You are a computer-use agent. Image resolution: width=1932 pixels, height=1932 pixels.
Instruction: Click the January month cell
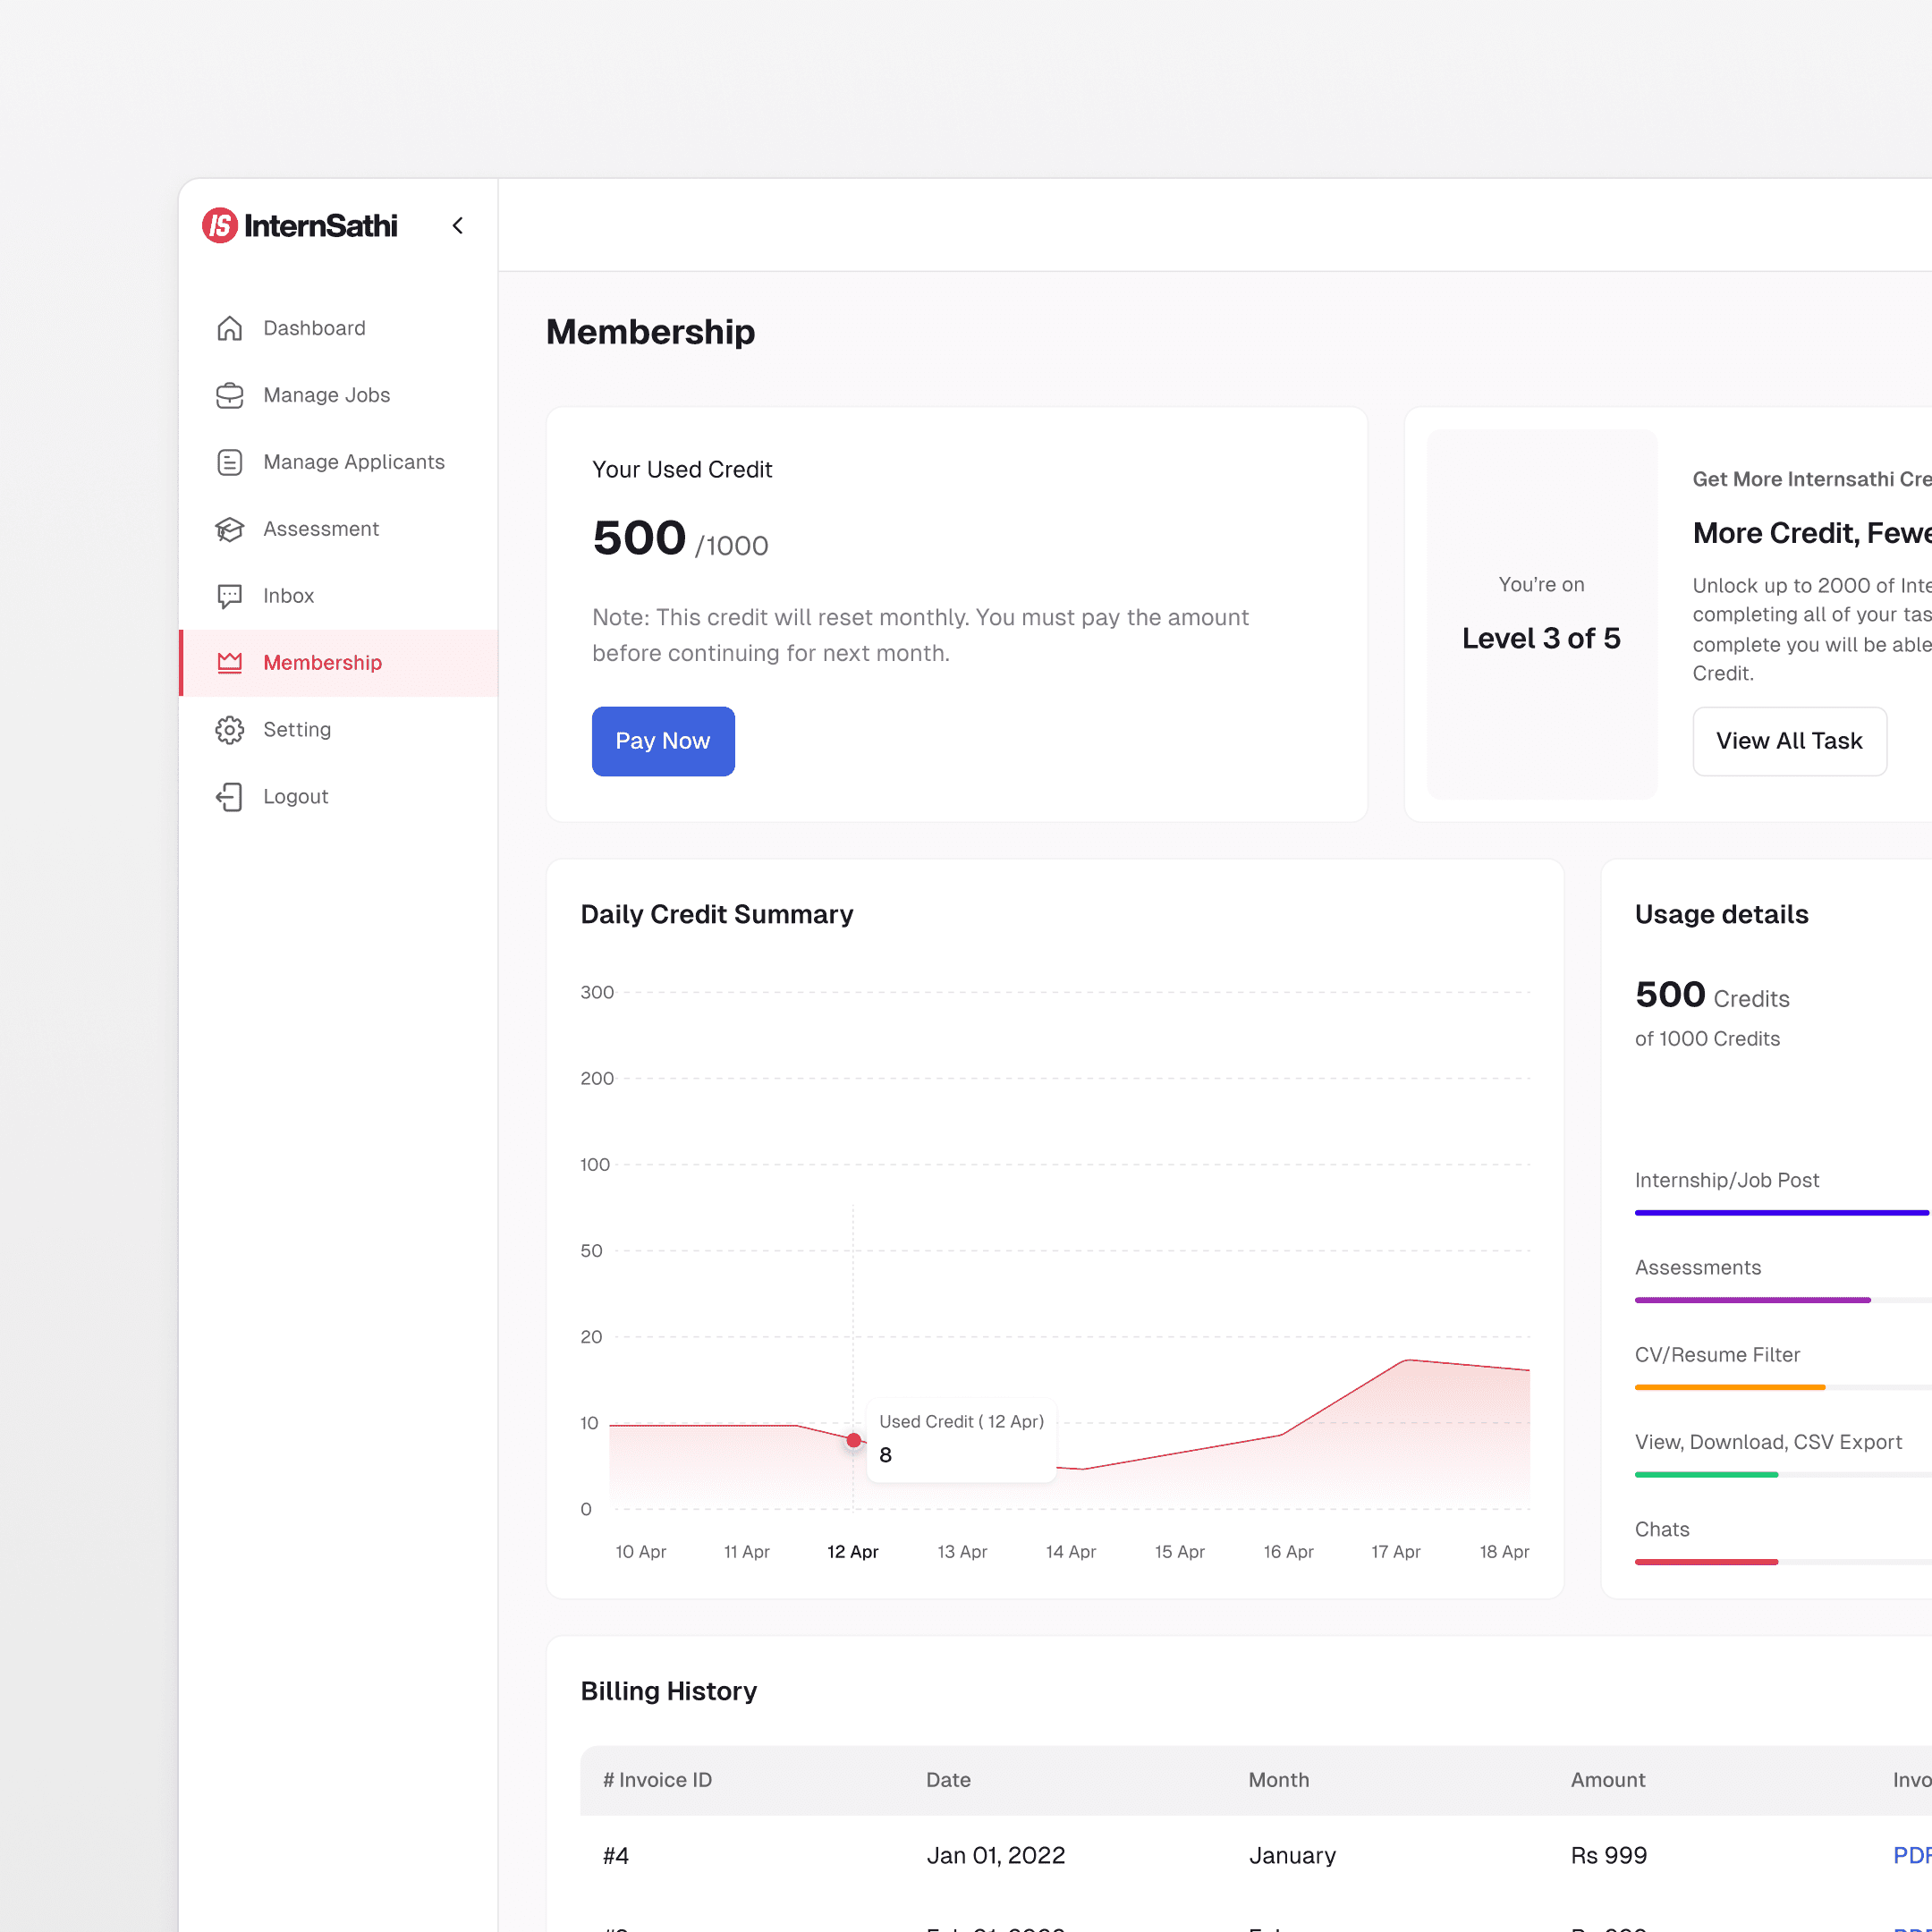point(1292,1856)
